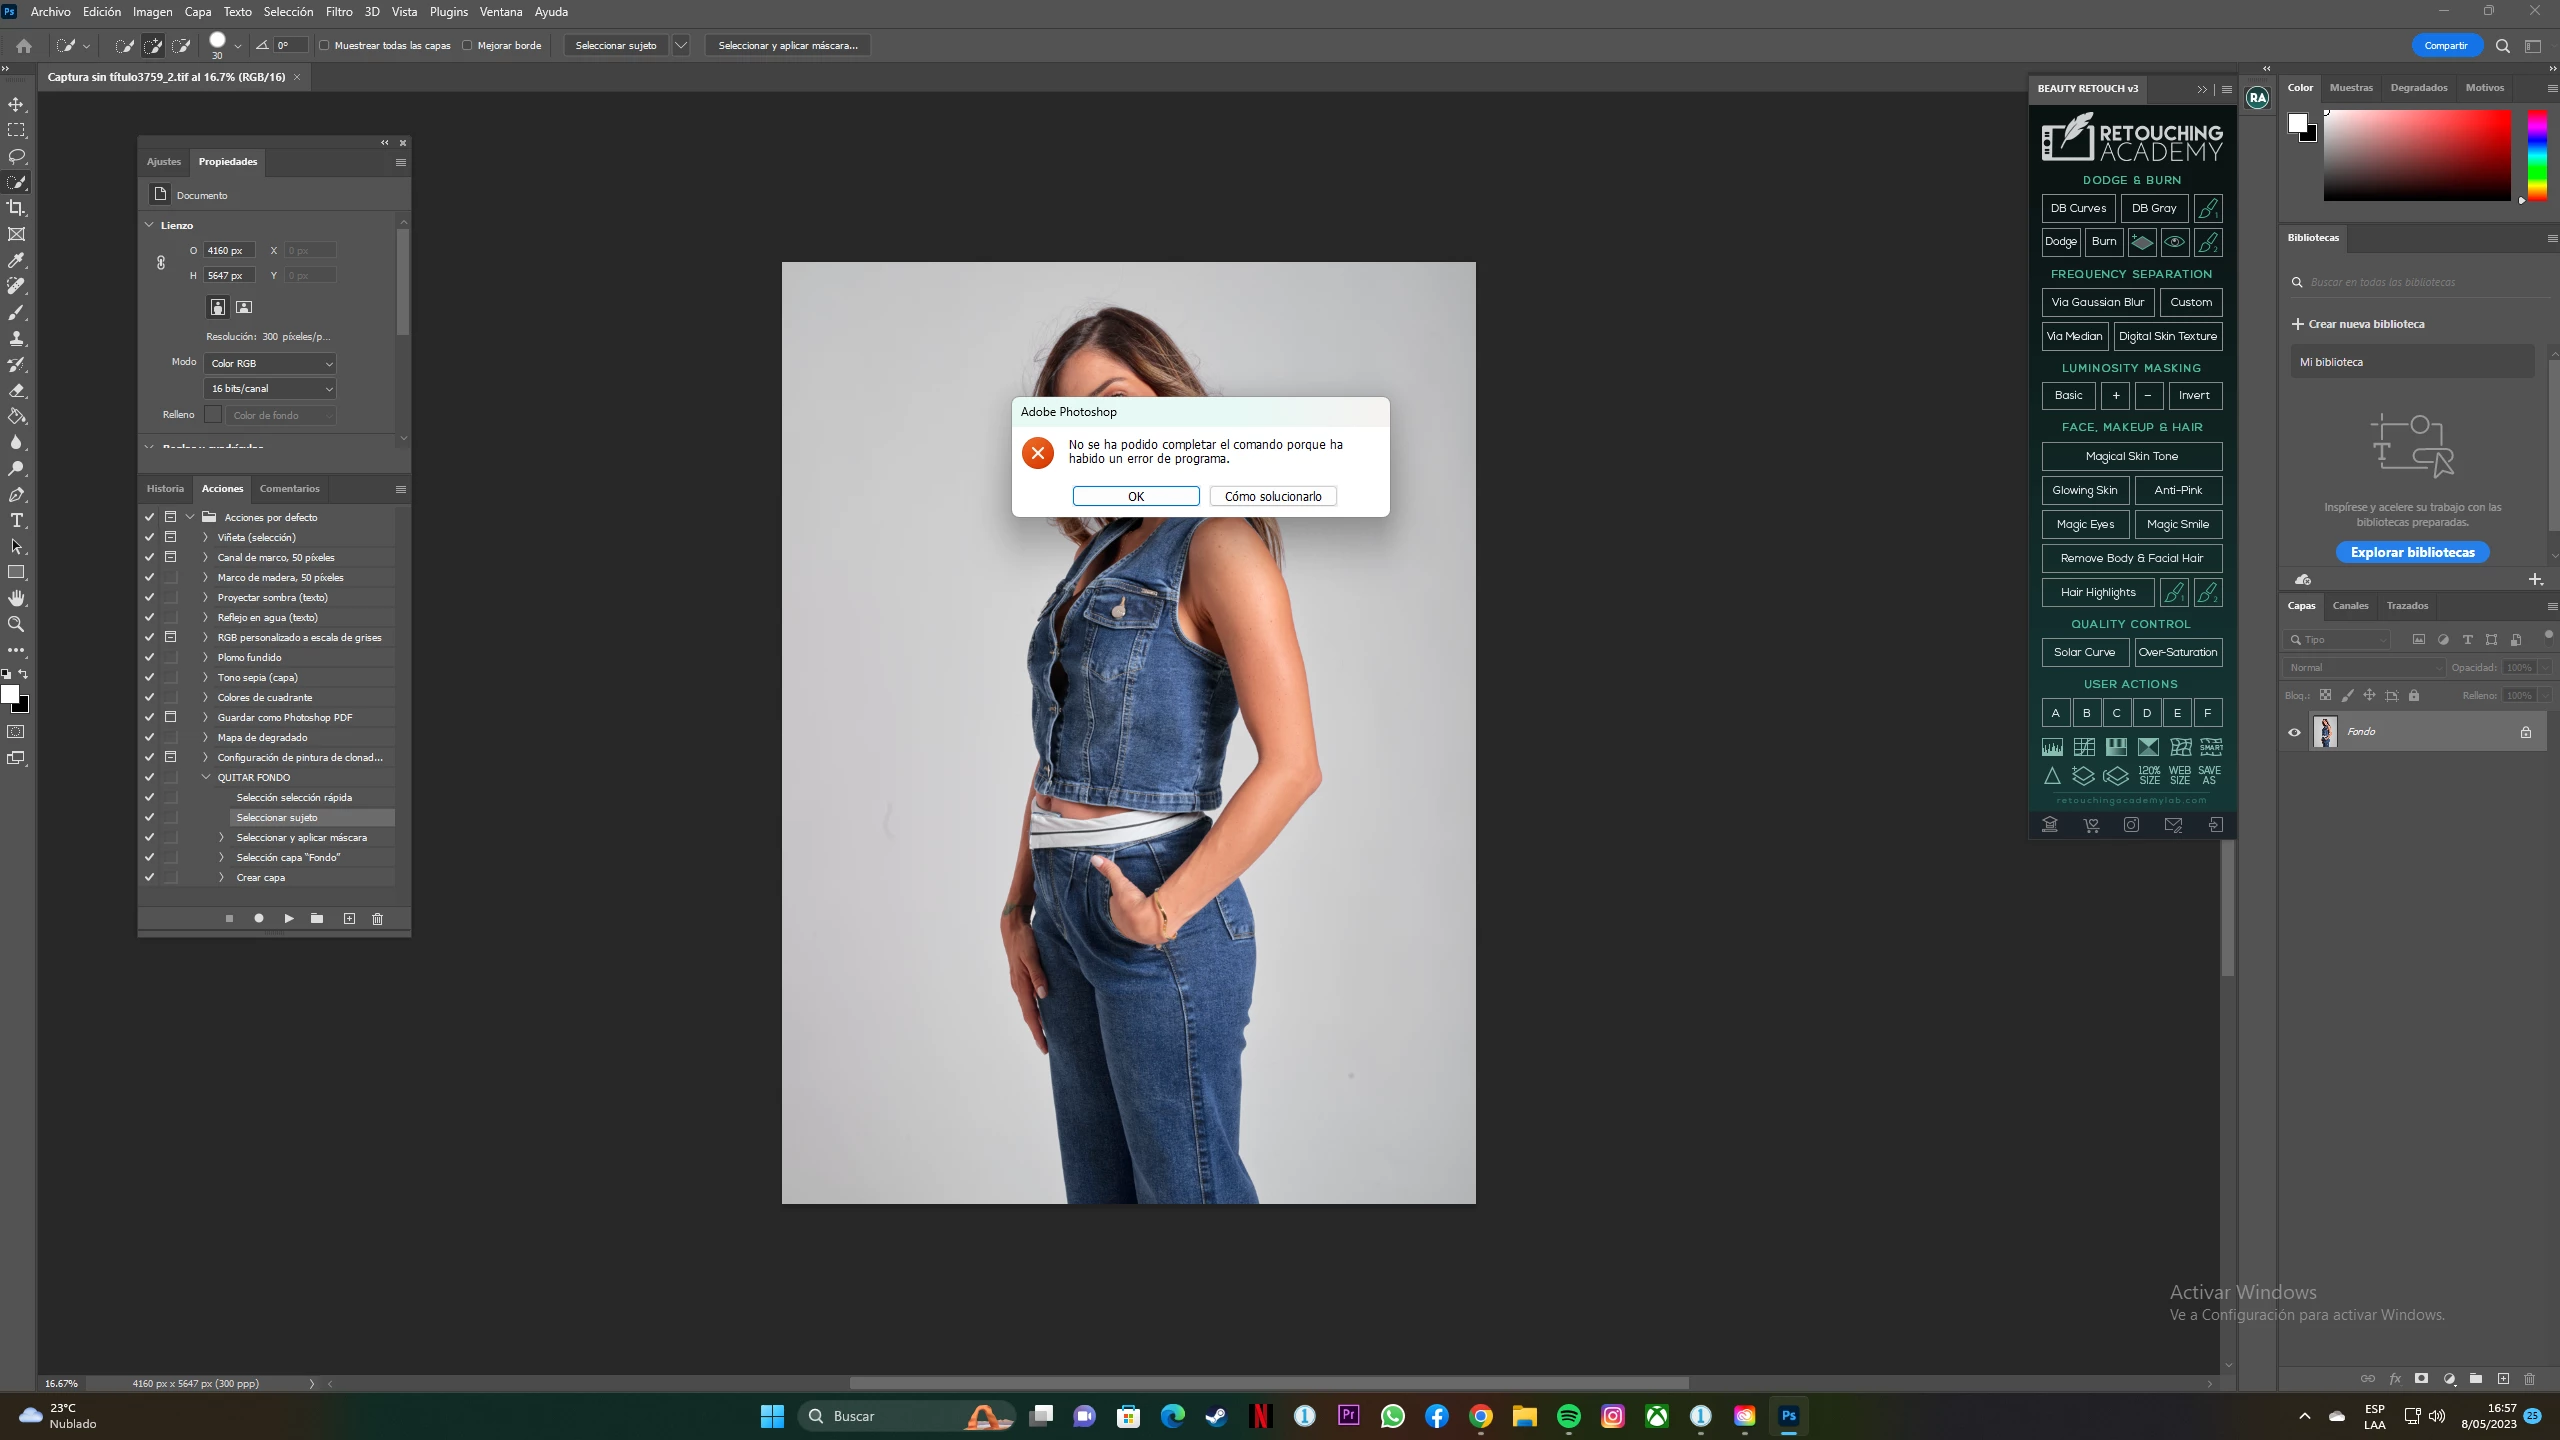Open Spotify from the taskbar
Screen dimensions: 2560x1440
point(1568,1416)
